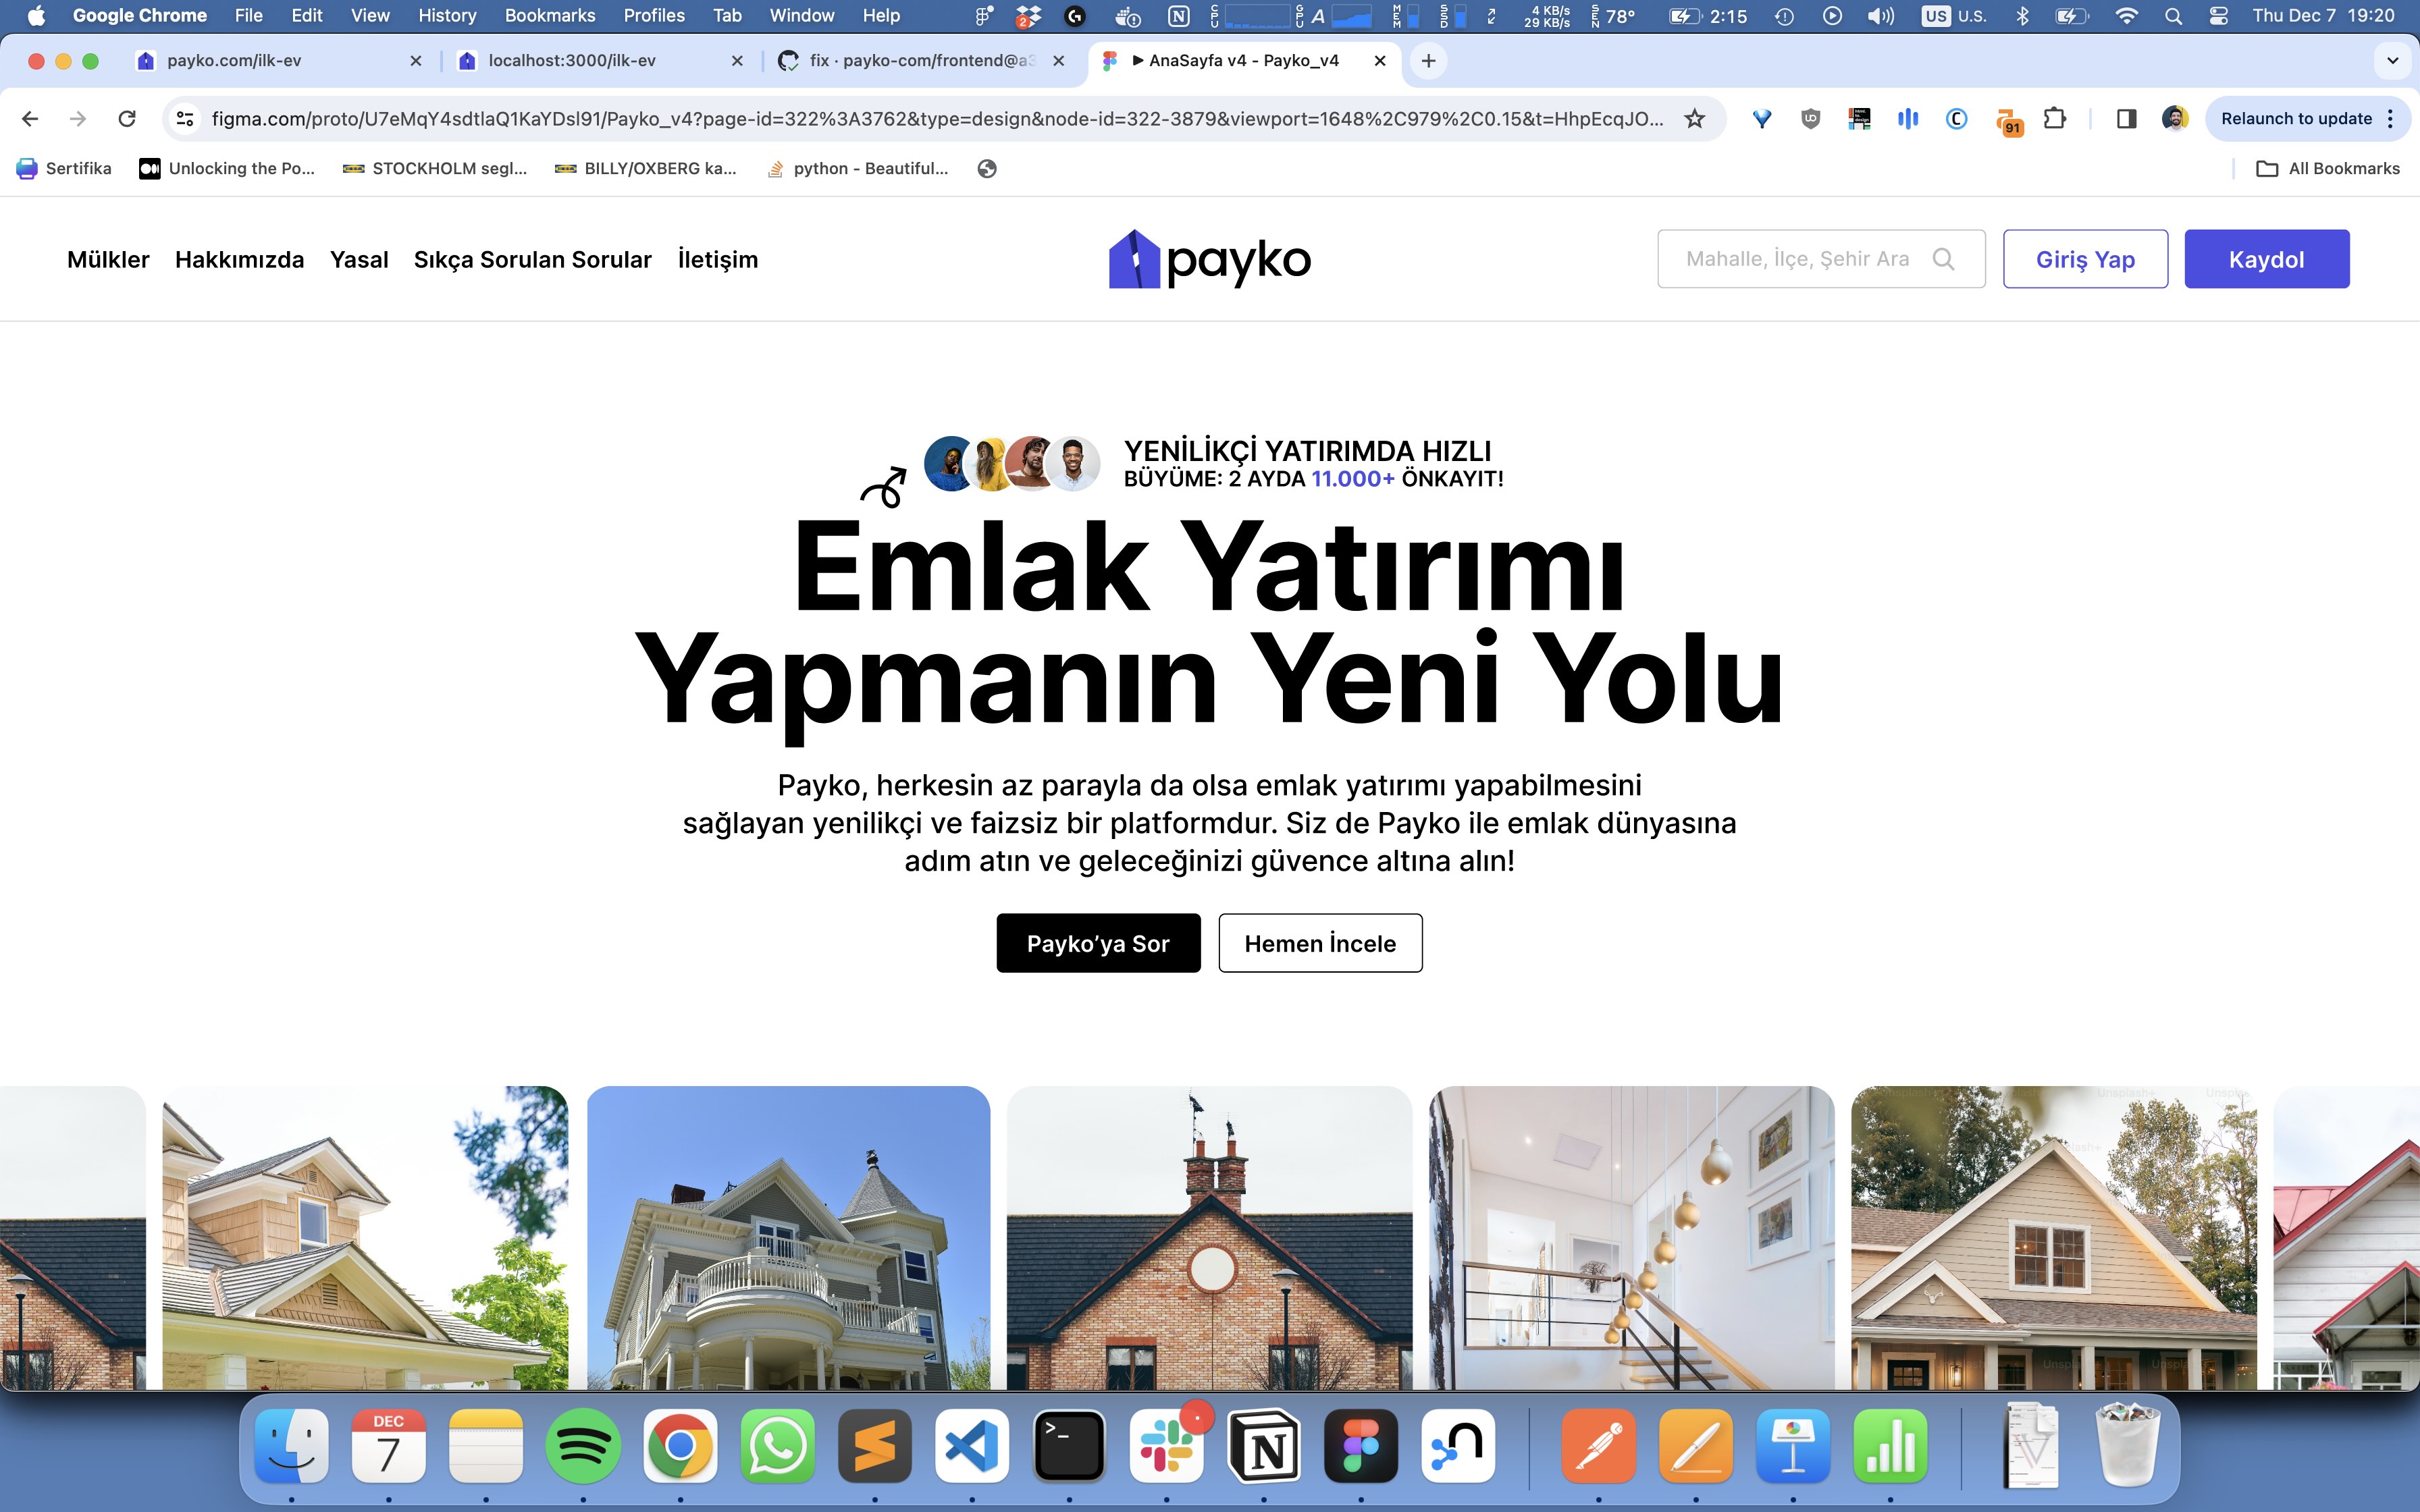Open Visual Studio Code from the Dock

pos(972,1446)
